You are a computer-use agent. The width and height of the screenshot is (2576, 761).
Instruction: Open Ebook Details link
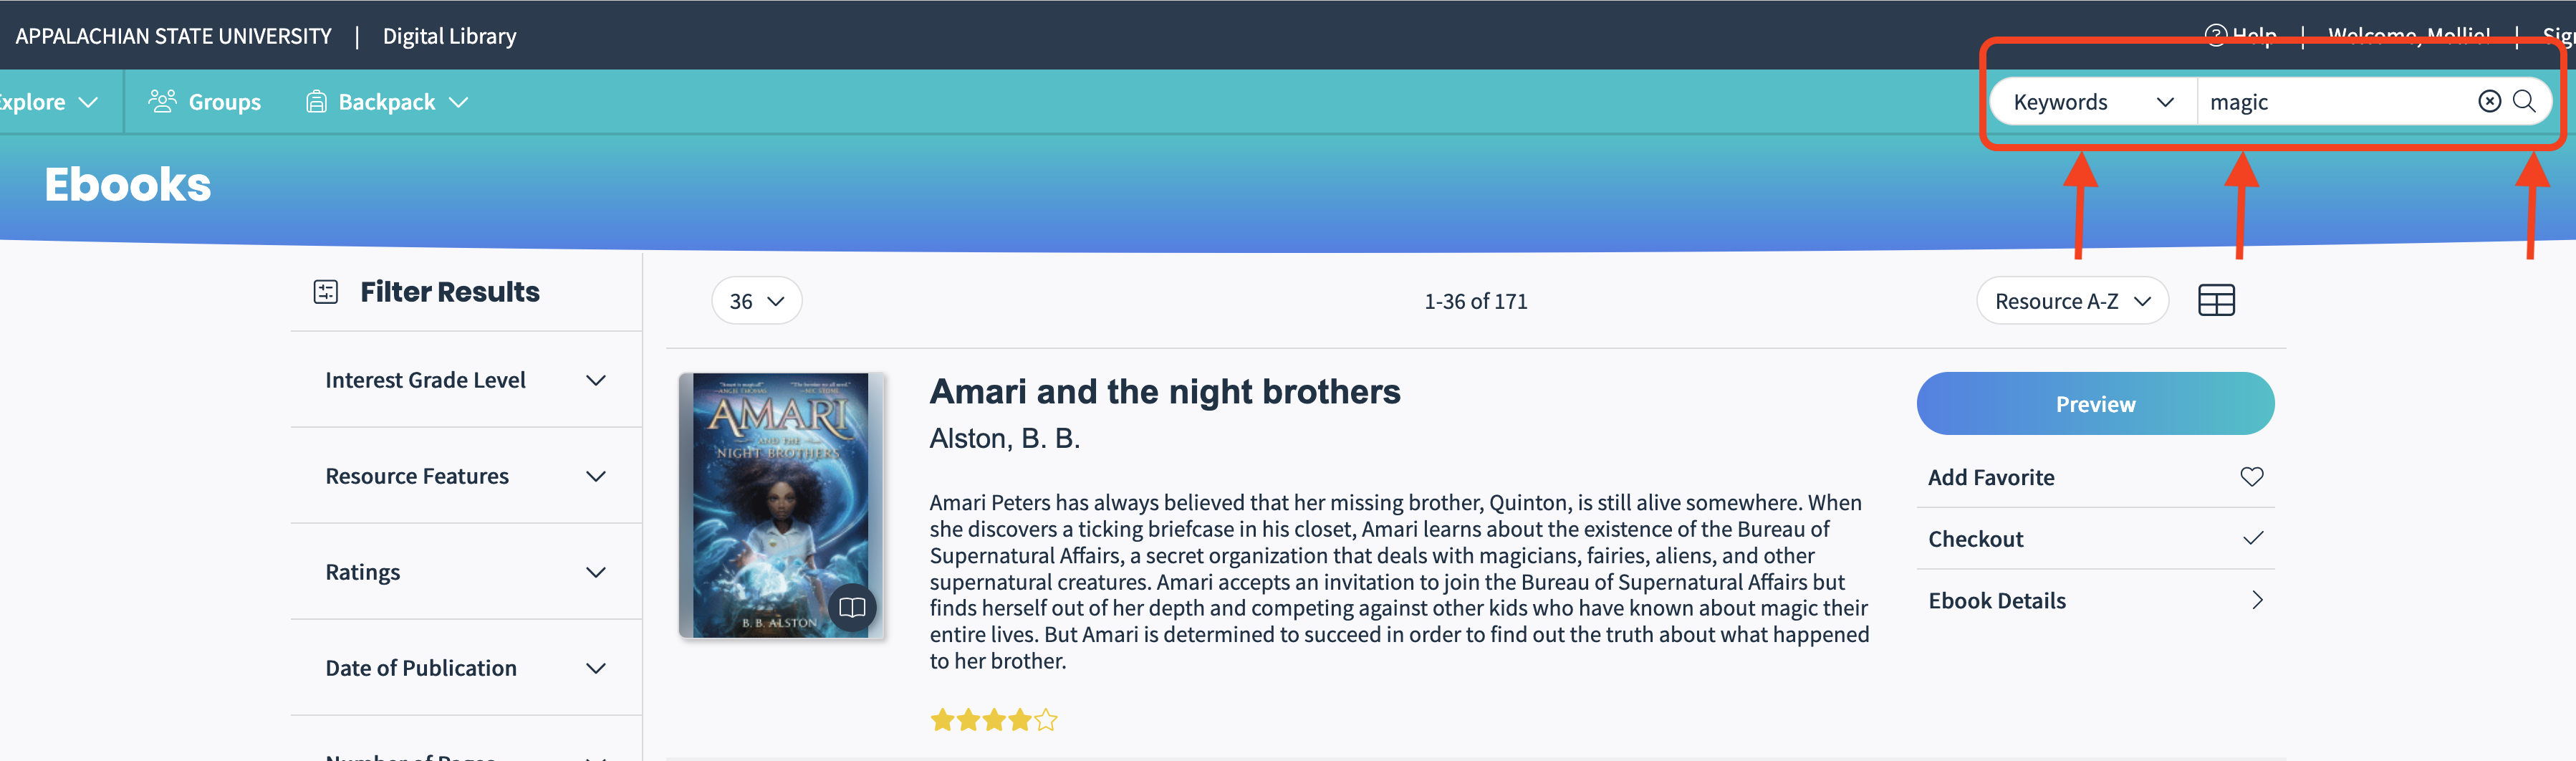(x=2095, y=600)
